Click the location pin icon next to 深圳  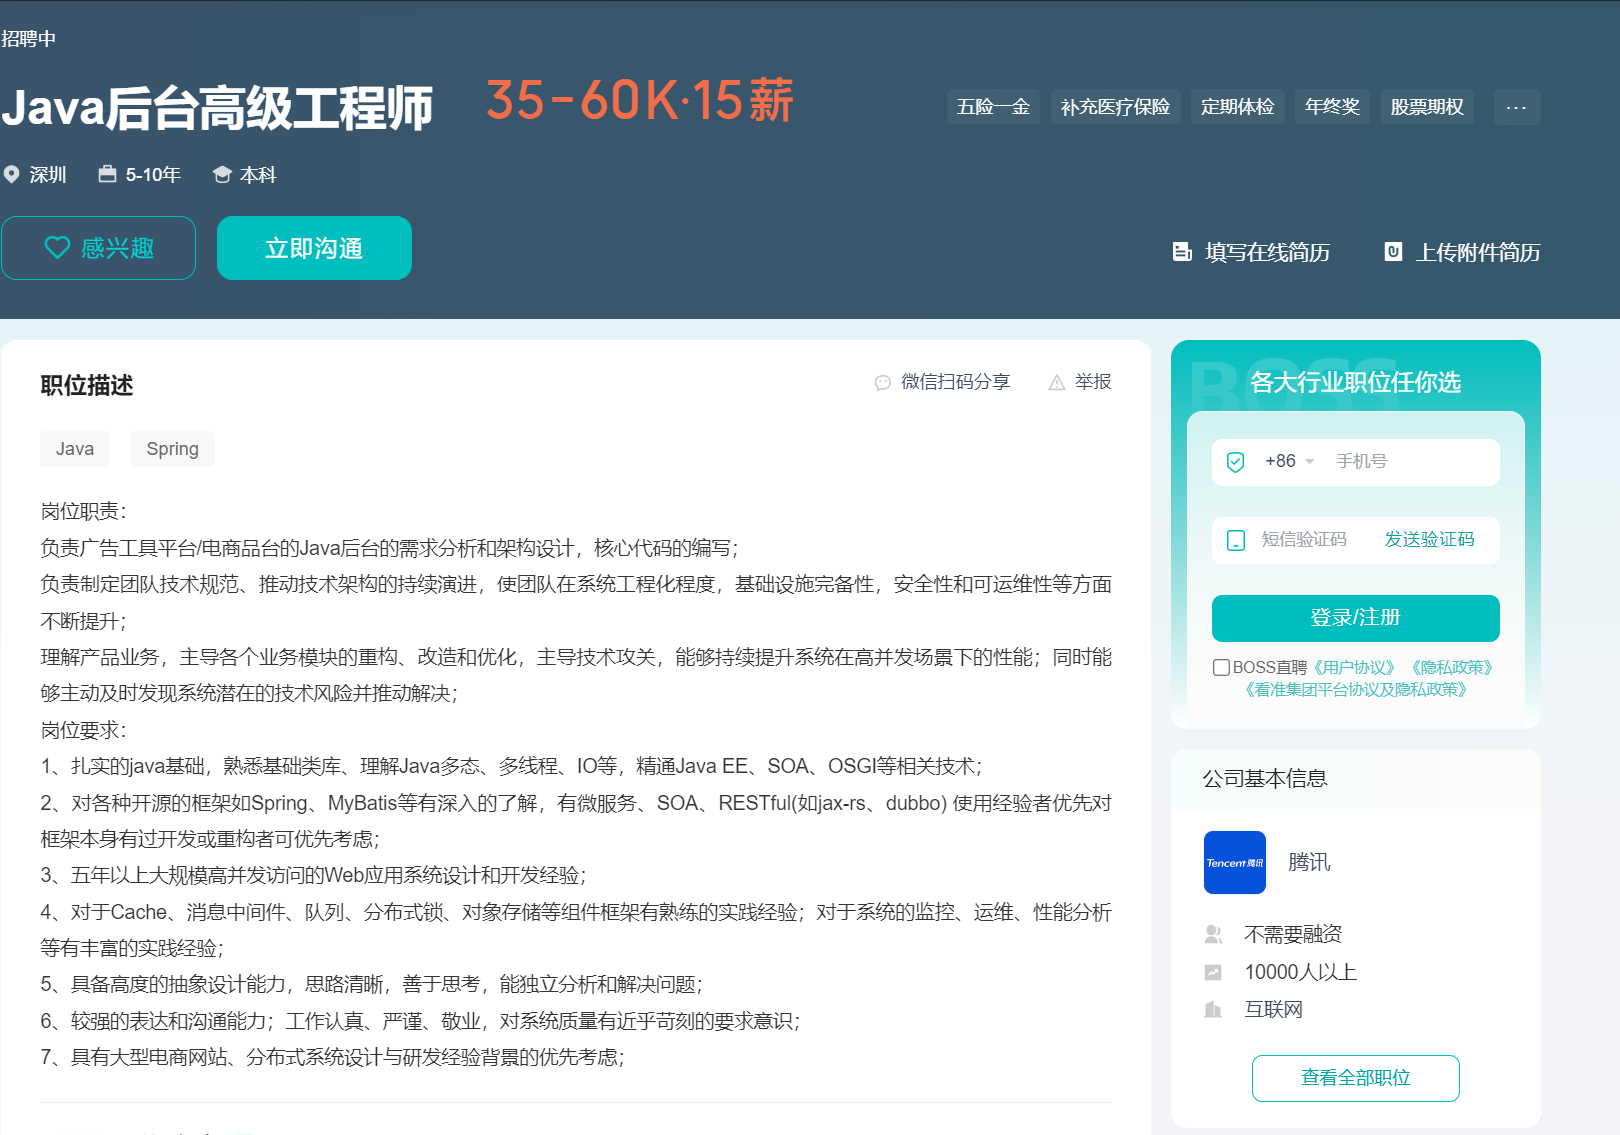pos(12,175)
